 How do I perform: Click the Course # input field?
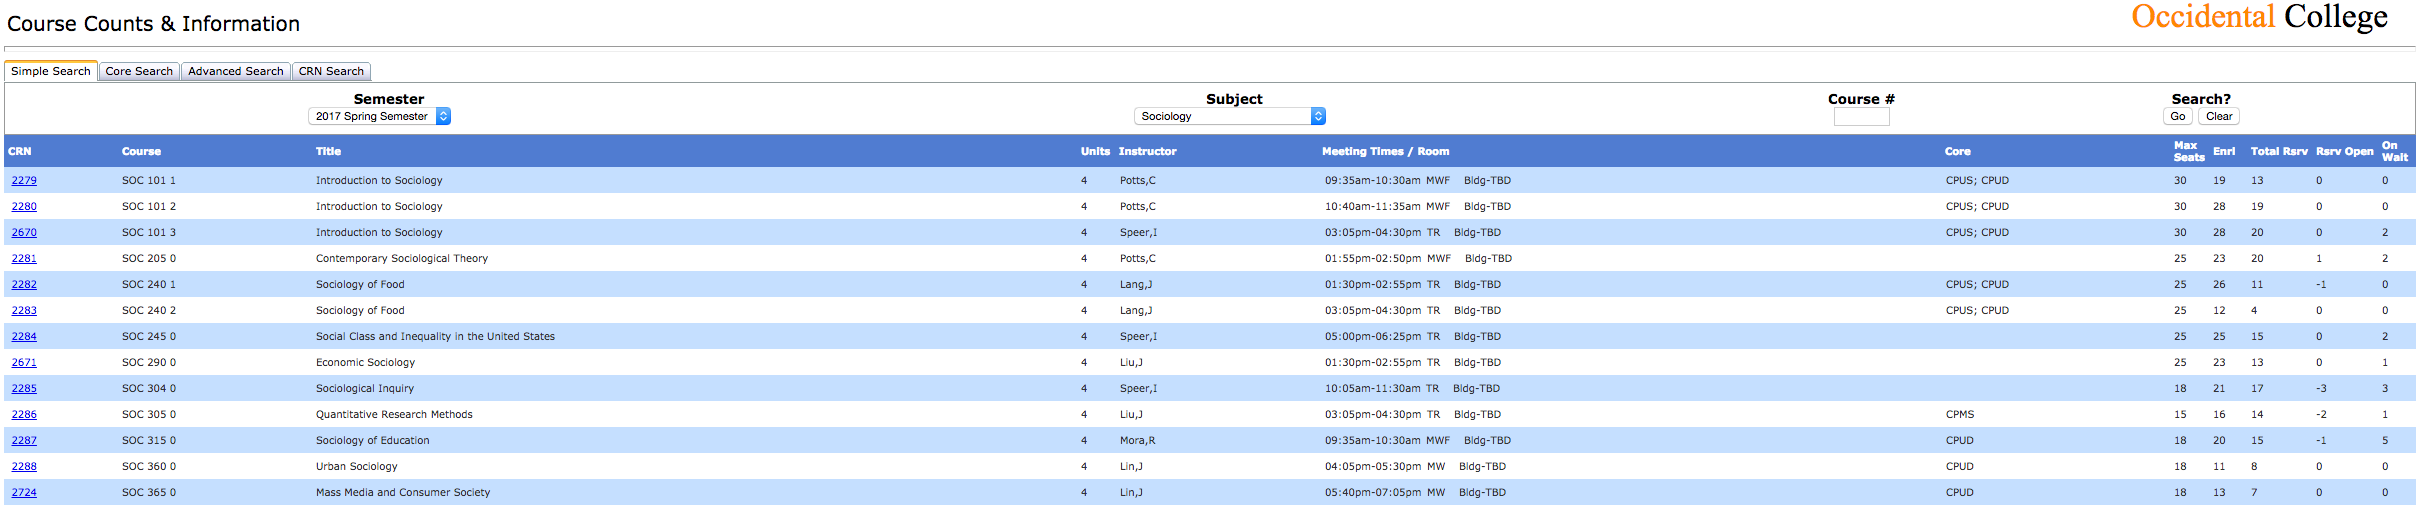point(1860,117)
